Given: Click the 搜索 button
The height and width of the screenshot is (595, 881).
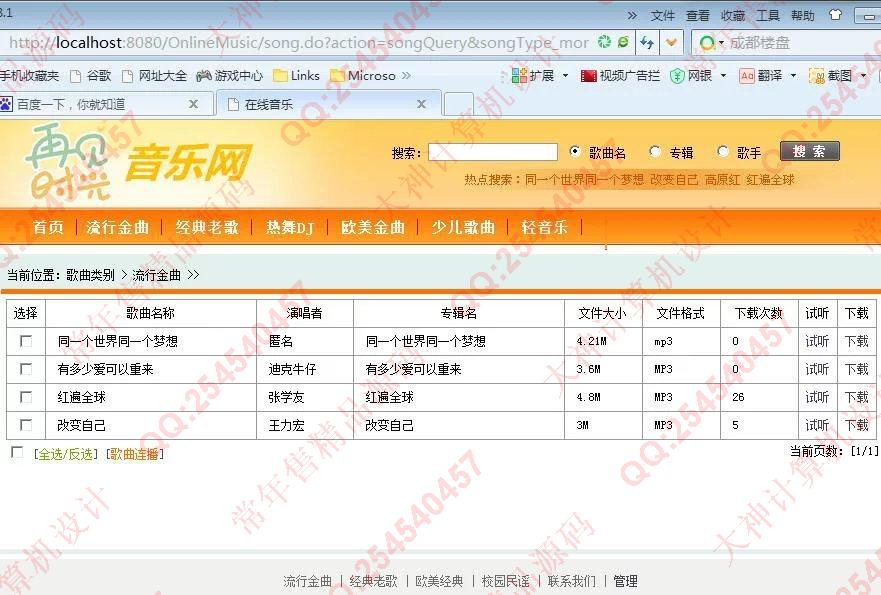Looking at the screenshot, I should coord(810,151).
